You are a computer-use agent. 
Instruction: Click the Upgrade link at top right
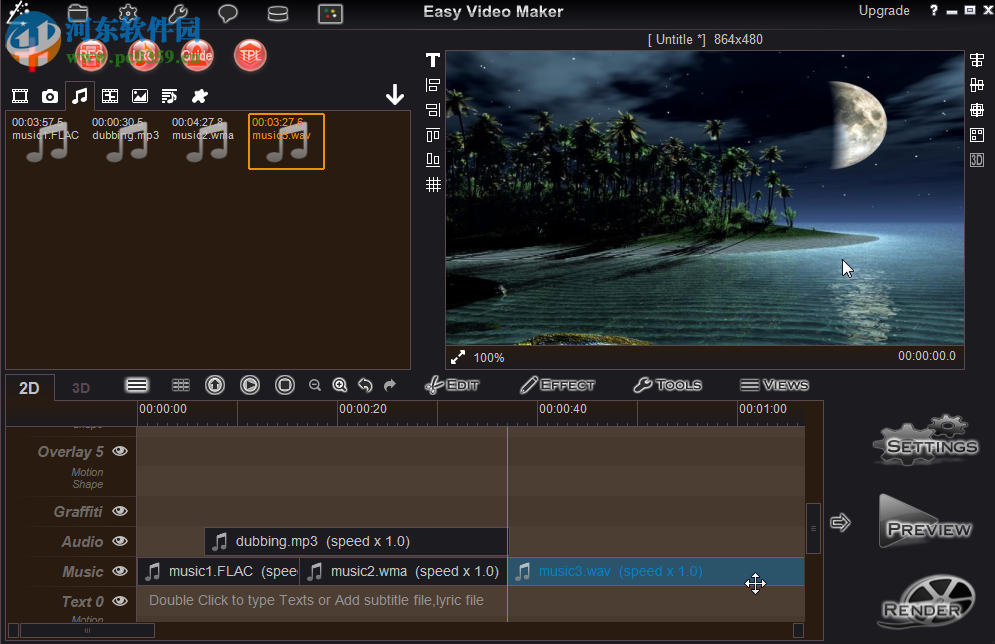tap(884, 11)
